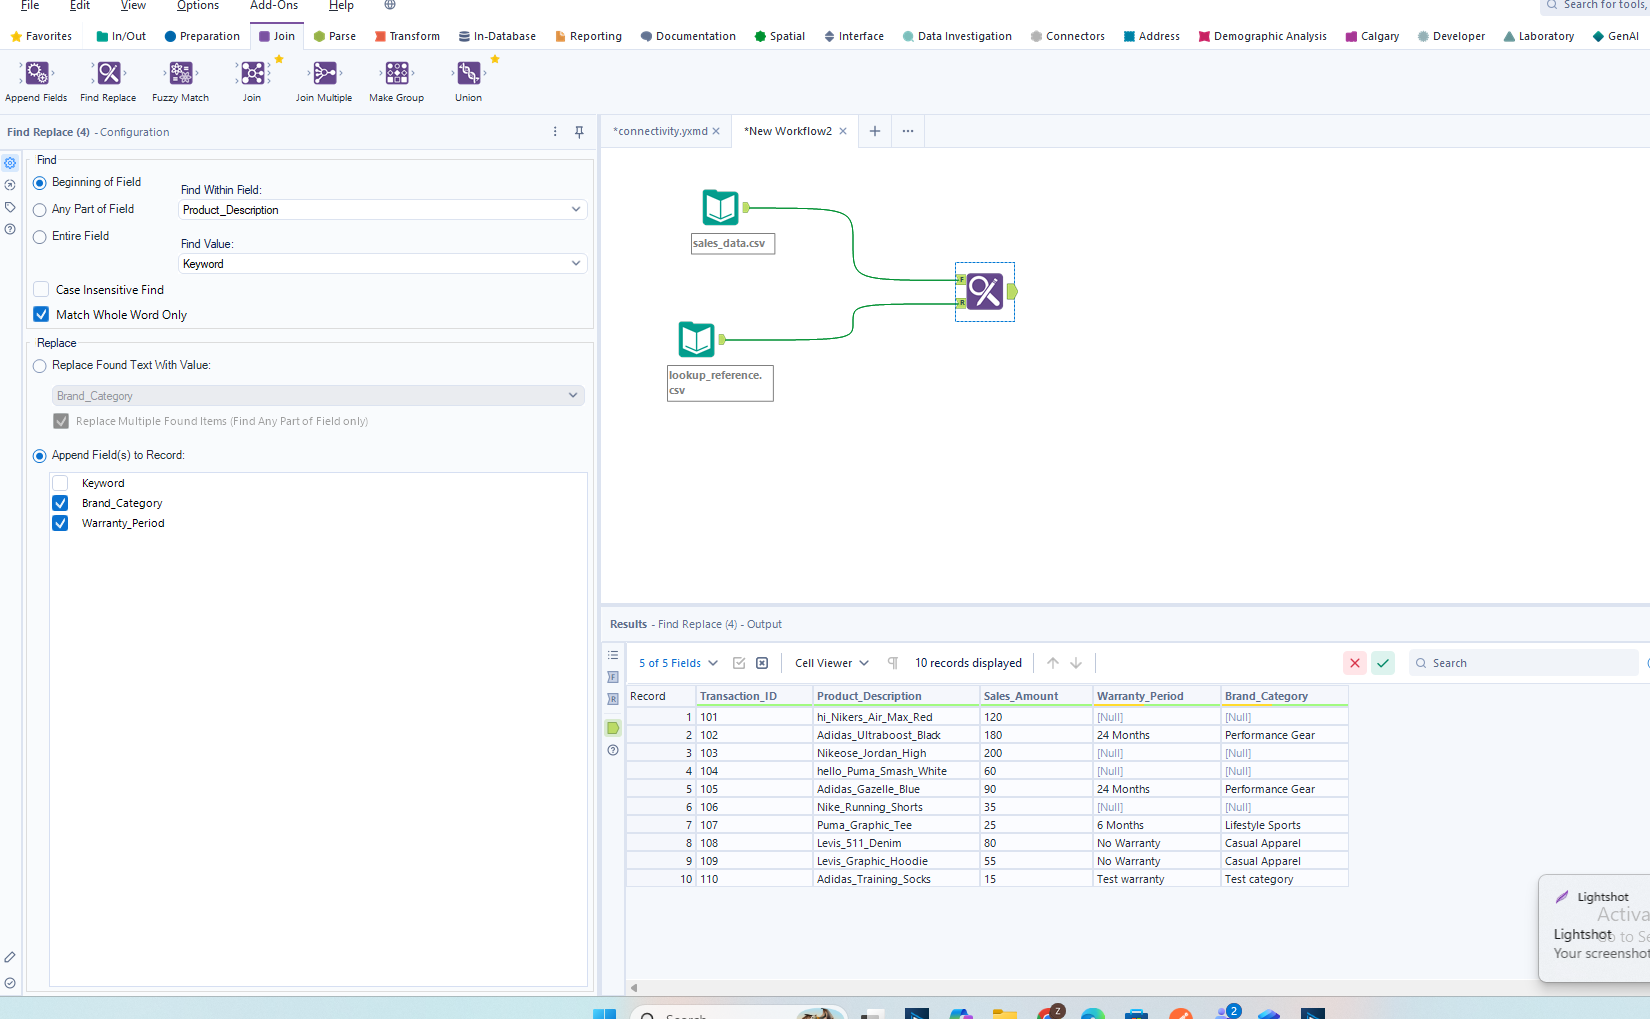Click the Find Replace node on canvas
The height and width of the screenshot is (1019, 1650).
pyautogui.click(x=985, y=292)
